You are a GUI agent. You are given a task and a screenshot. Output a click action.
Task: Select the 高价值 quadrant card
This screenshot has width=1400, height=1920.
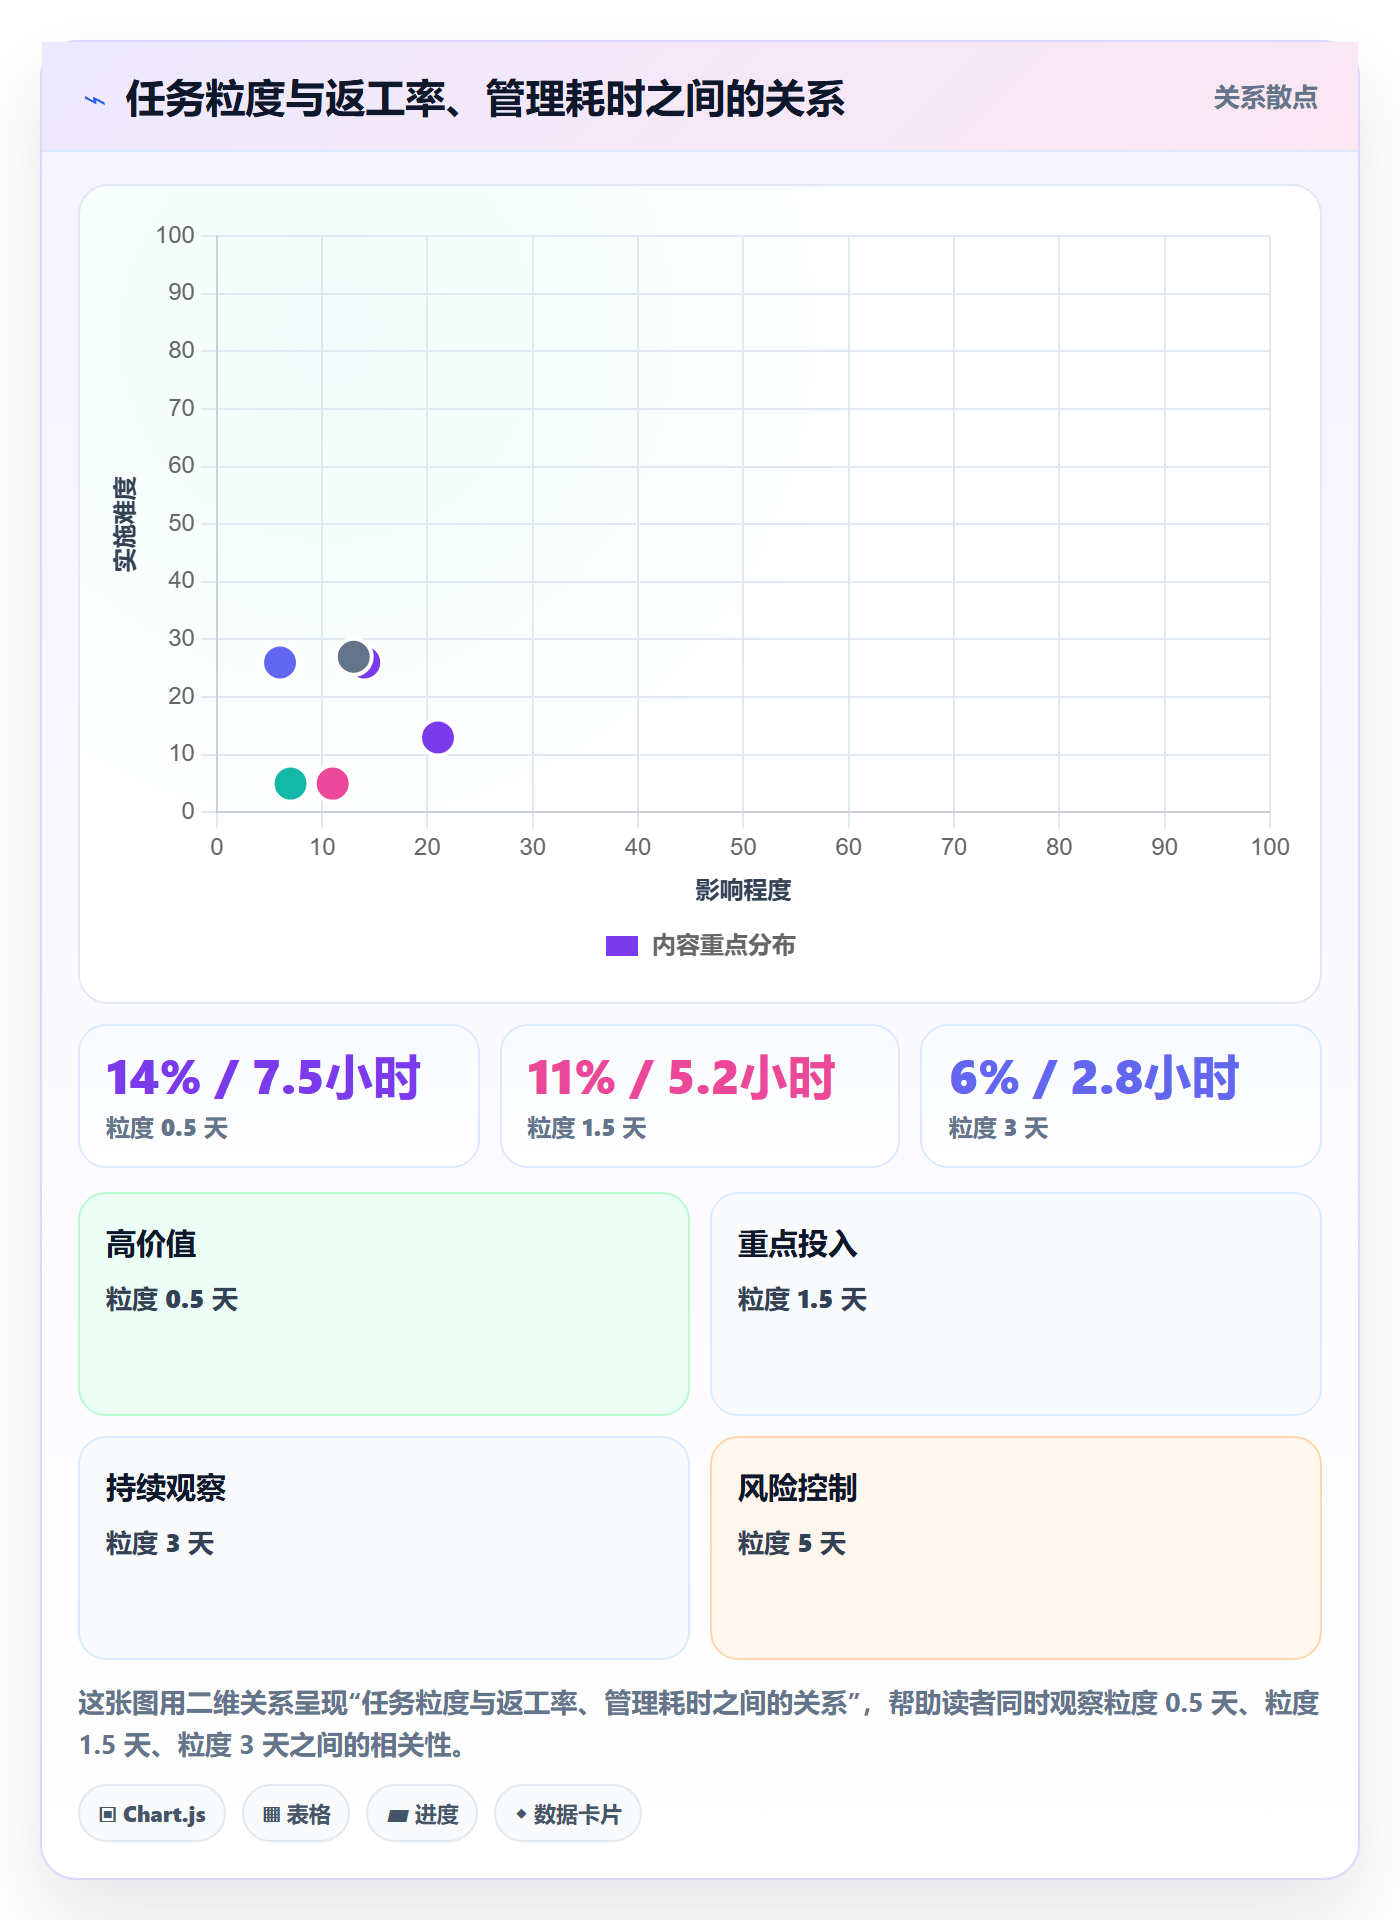pos(384,1304)
